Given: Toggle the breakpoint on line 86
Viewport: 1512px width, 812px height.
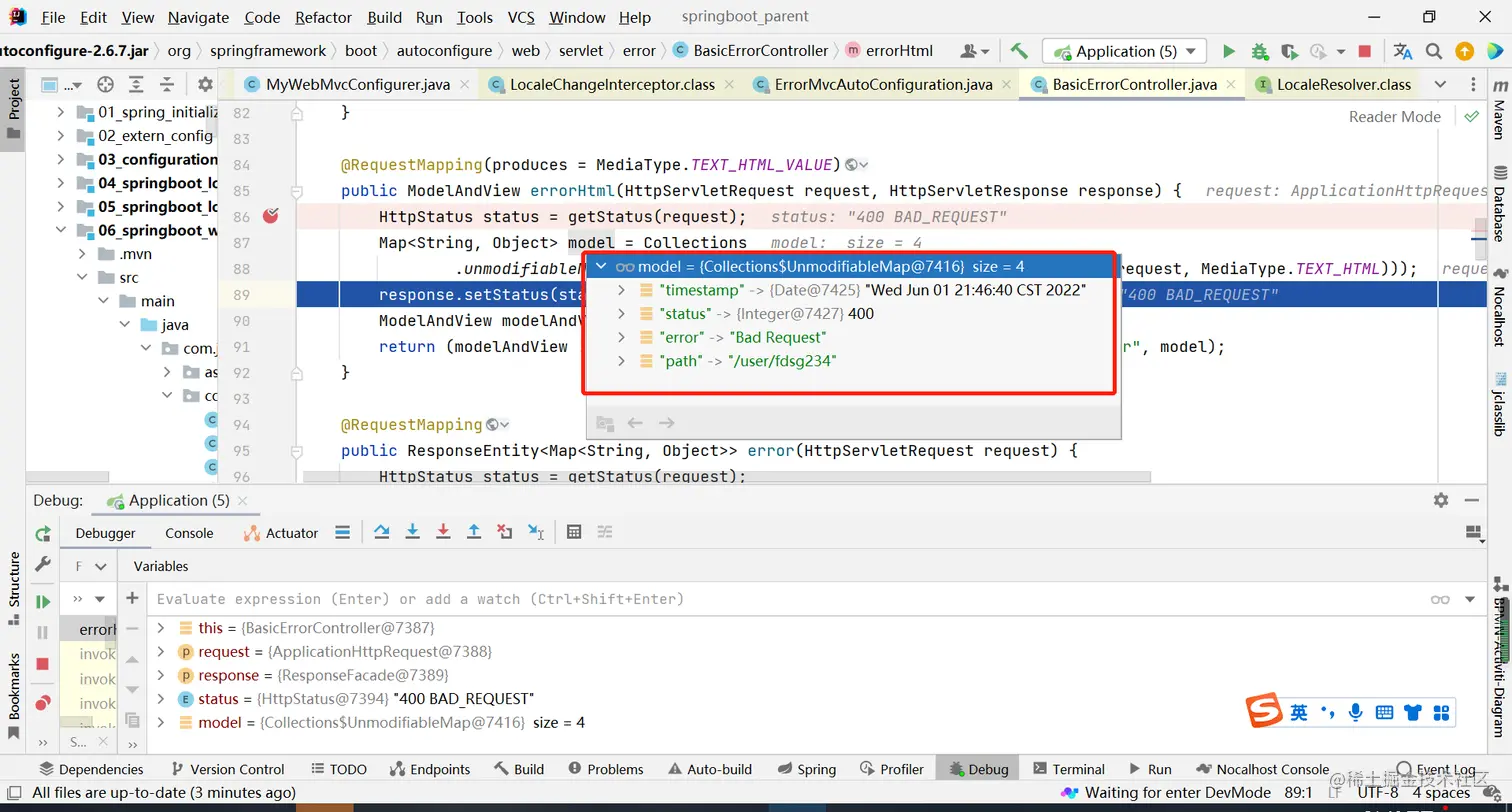Looking at the screenshot, I should coord(270,216).
